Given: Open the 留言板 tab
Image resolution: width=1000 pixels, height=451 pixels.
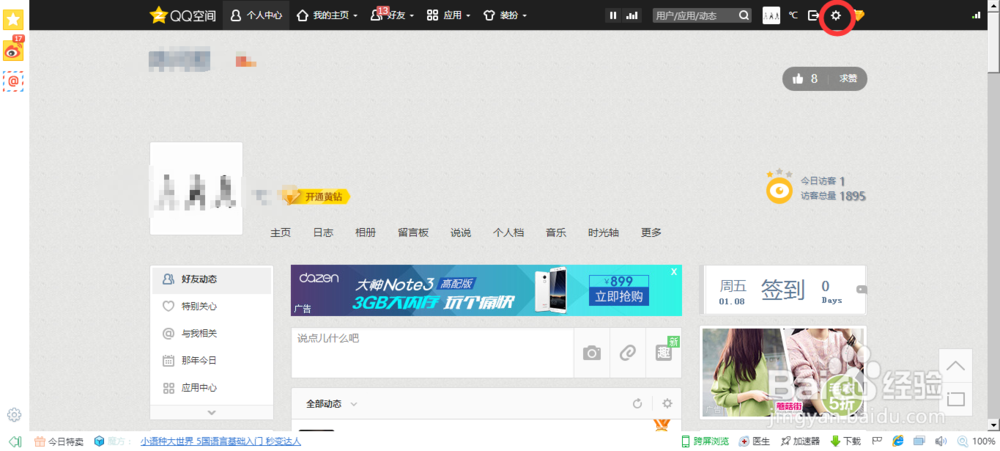Looking at the screenshot, I should [413, 233].
